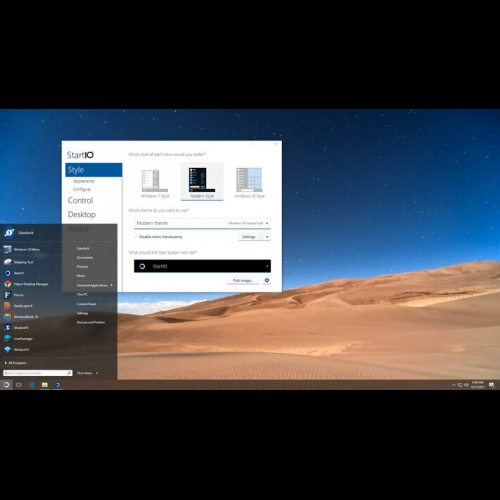The image size is (500, 500).
Task: Click the magnifier icon in start search box
Action: point(69,373)
